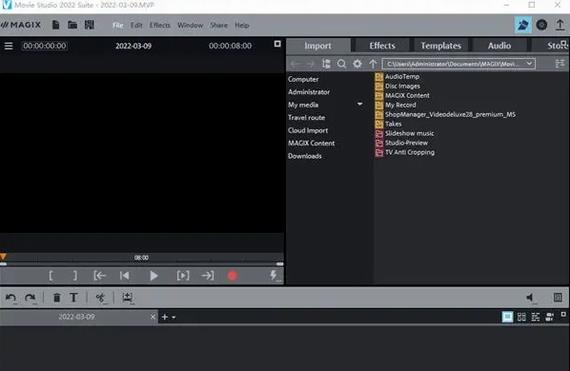Select Administrator in the import sidebar

(309, 92)
